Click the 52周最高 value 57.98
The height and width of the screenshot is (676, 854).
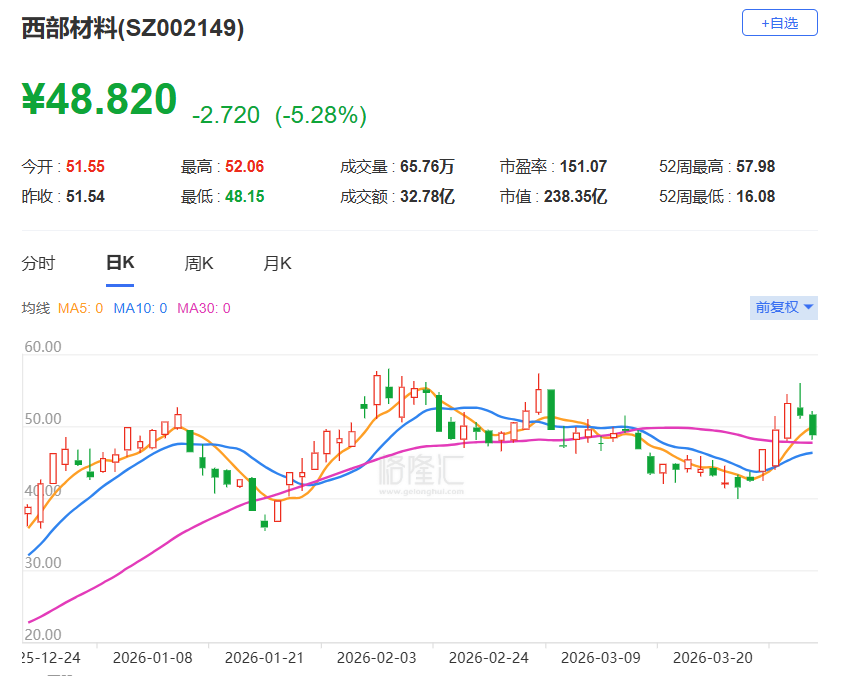point(756,167)
